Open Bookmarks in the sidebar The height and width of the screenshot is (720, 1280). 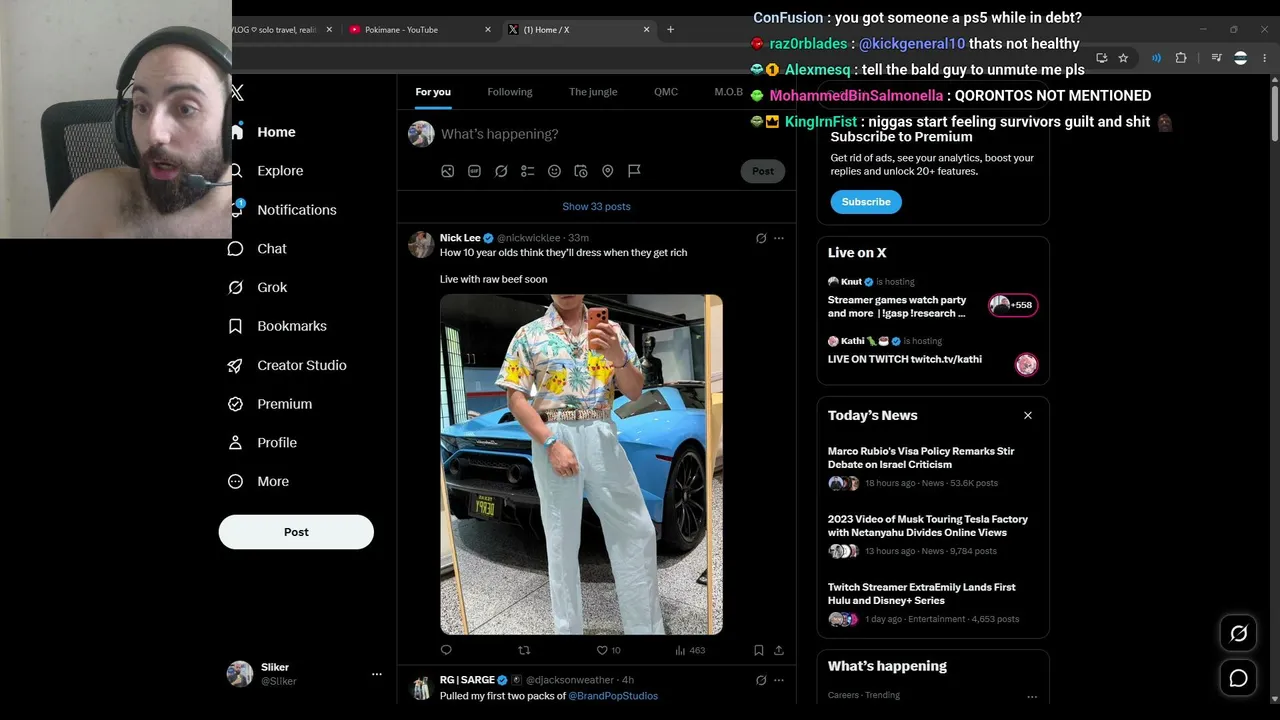tap(278, 326)
